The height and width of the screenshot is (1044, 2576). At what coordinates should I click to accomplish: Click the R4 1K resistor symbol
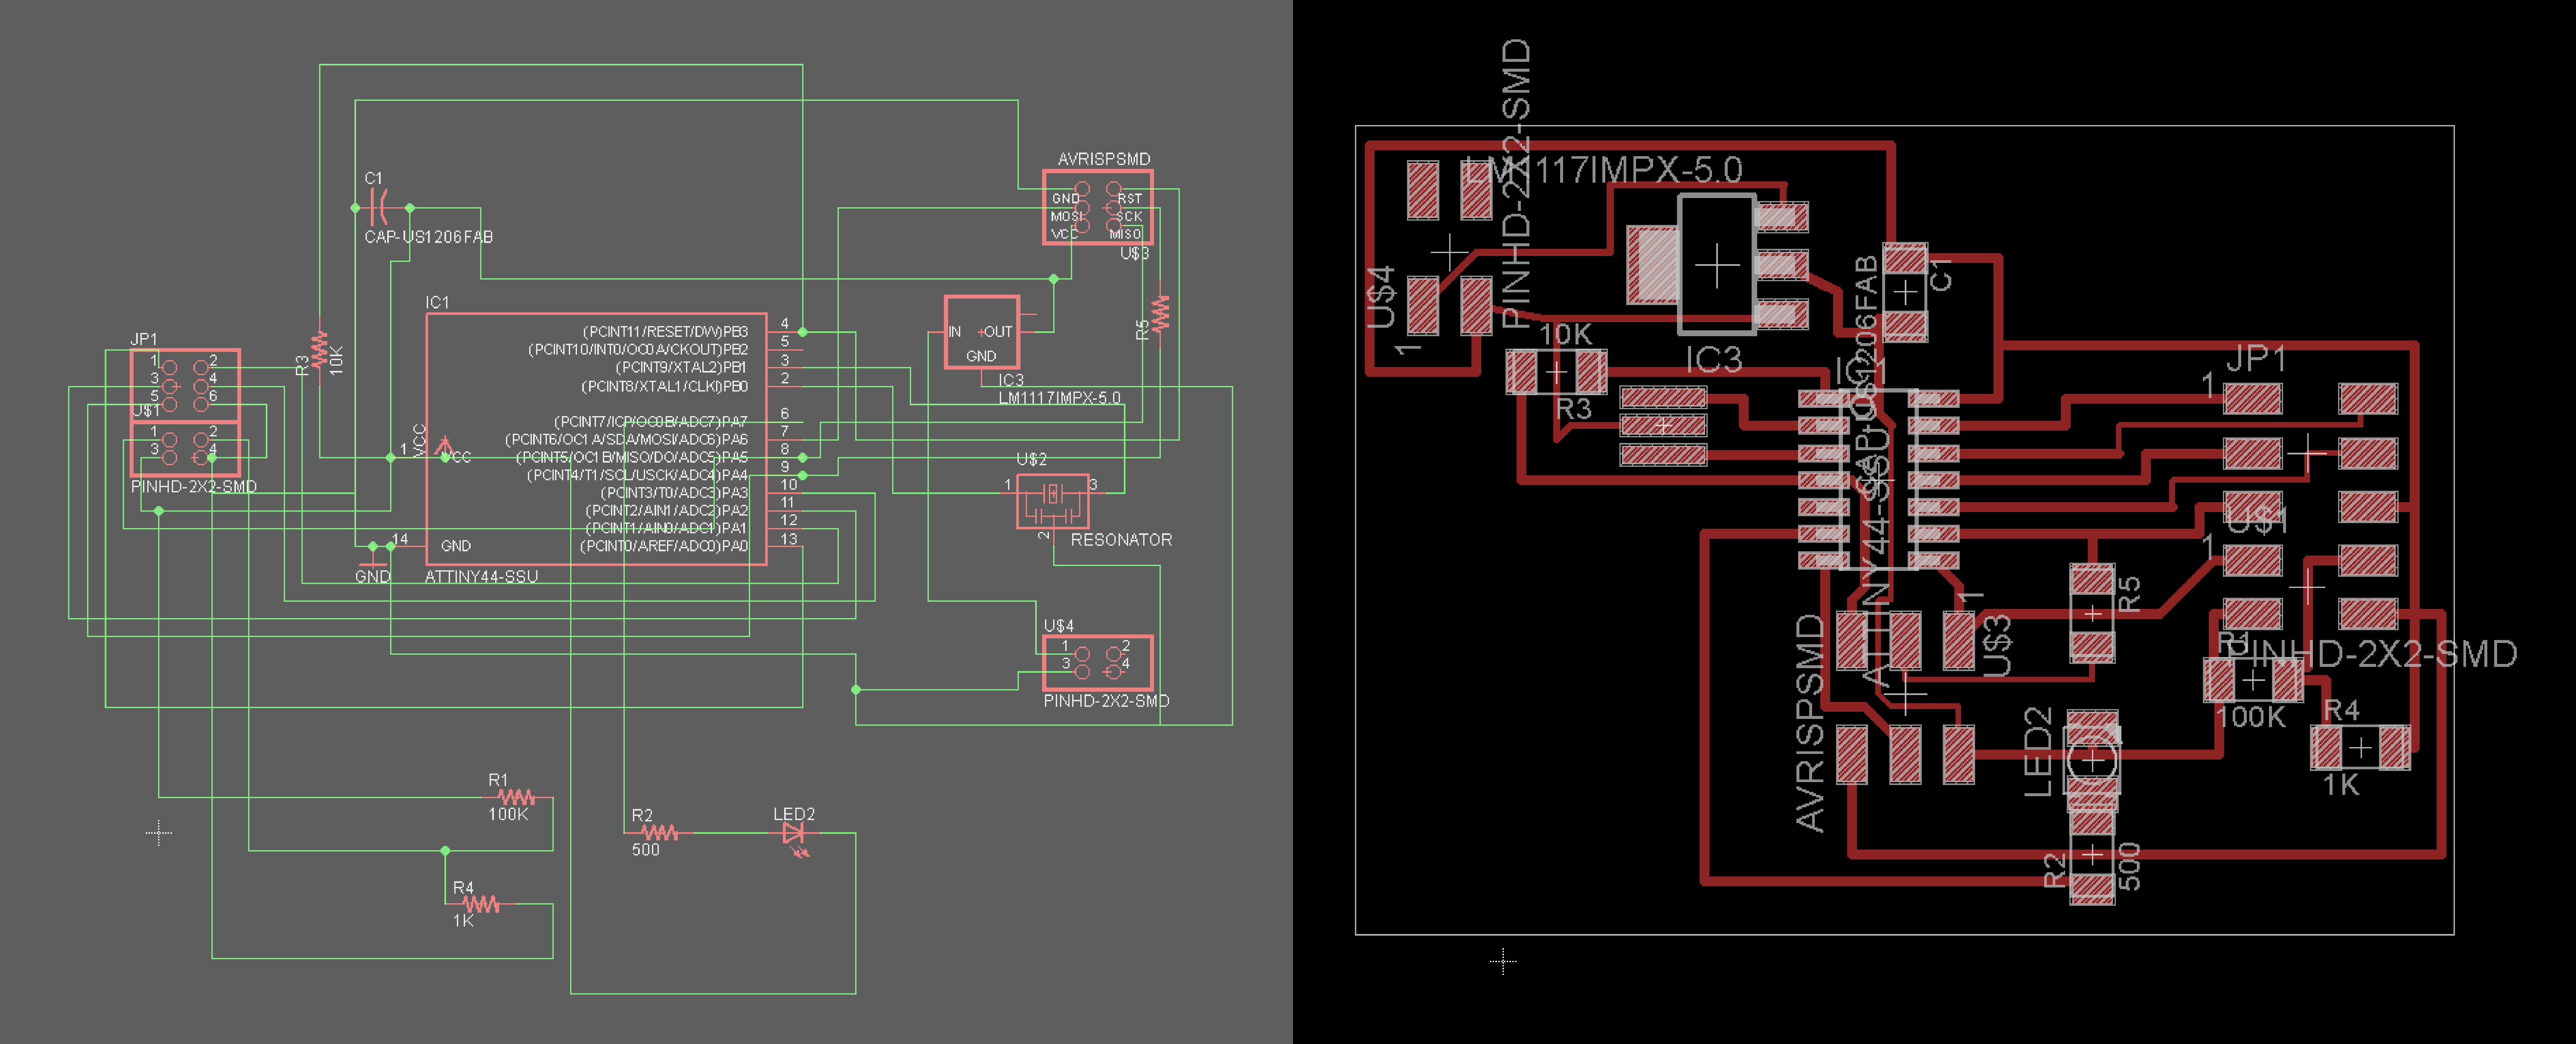481,904
